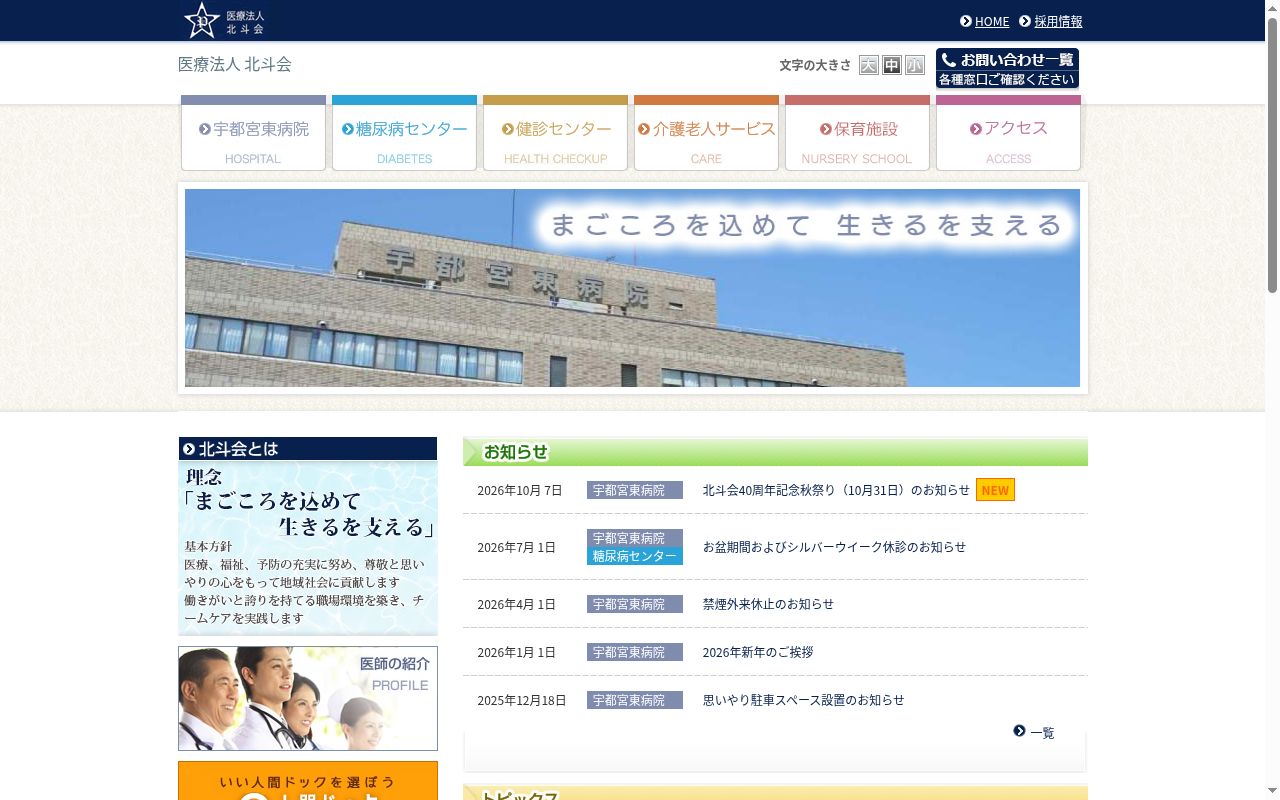This screenshot has height=800, width=1280.
Task: Click the date 2026年10月 7日
Action: coord(520,490)
